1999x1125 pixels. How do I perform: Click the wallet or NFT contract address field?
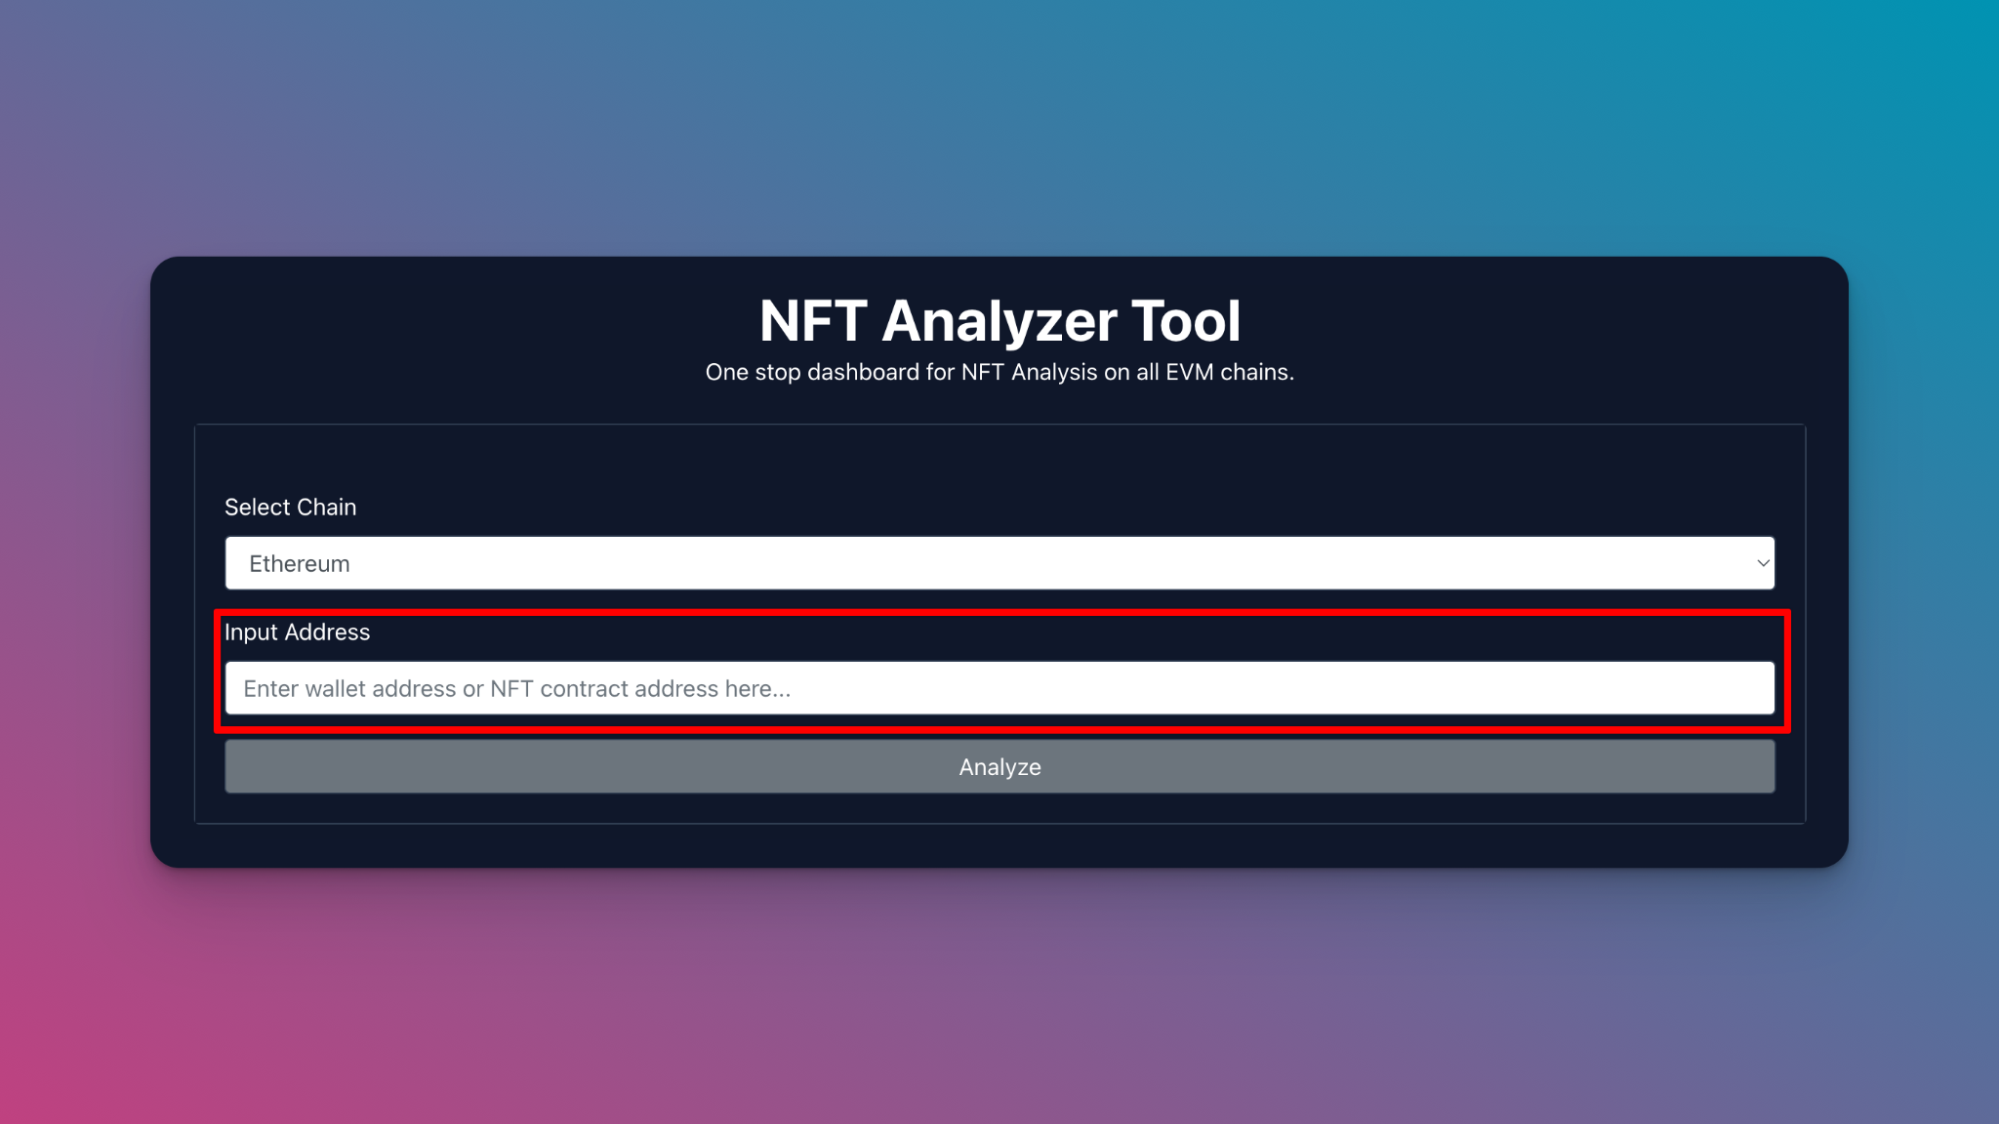click(999, 688)
